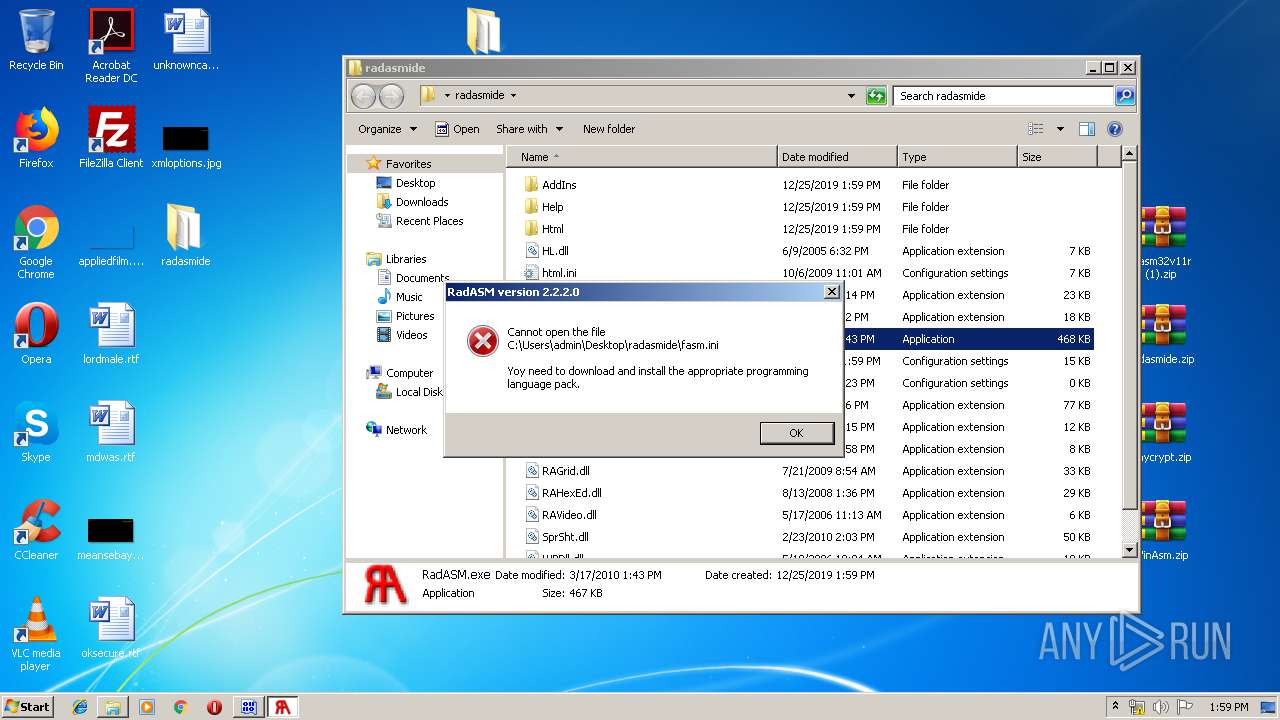Select the Opera desktop icon
Image resolution: width=1280 pixels, height=720 pixels.
[x=36, y=334]
